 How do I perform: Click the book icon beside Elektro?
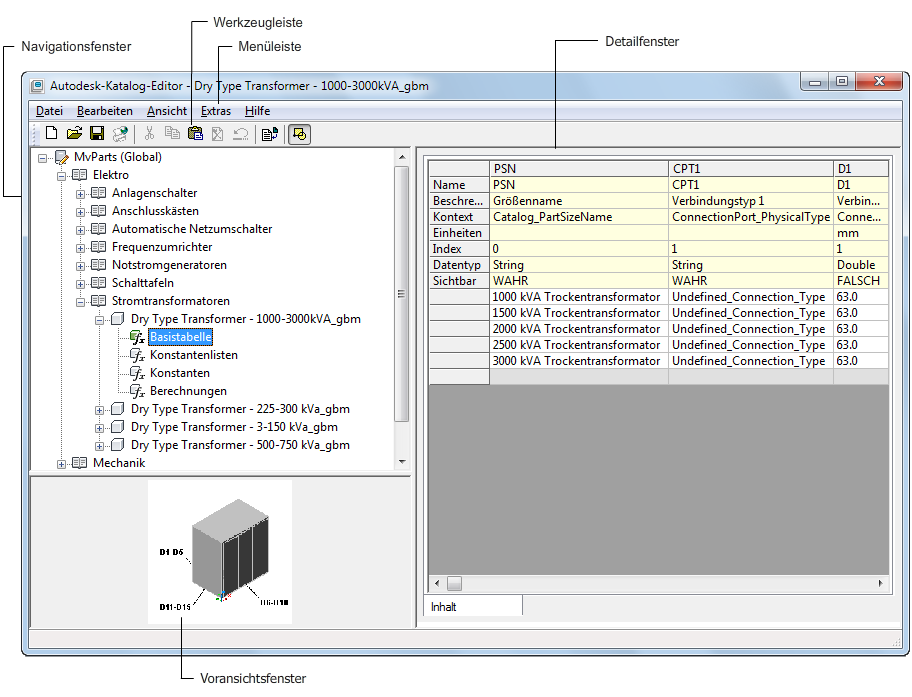(x=80, y=175)
